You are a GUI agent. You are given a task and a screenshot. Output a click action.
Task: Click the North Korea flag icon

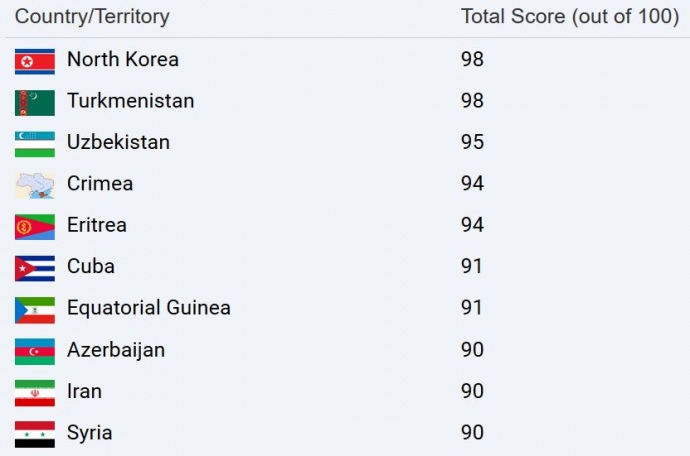point(35,61)
